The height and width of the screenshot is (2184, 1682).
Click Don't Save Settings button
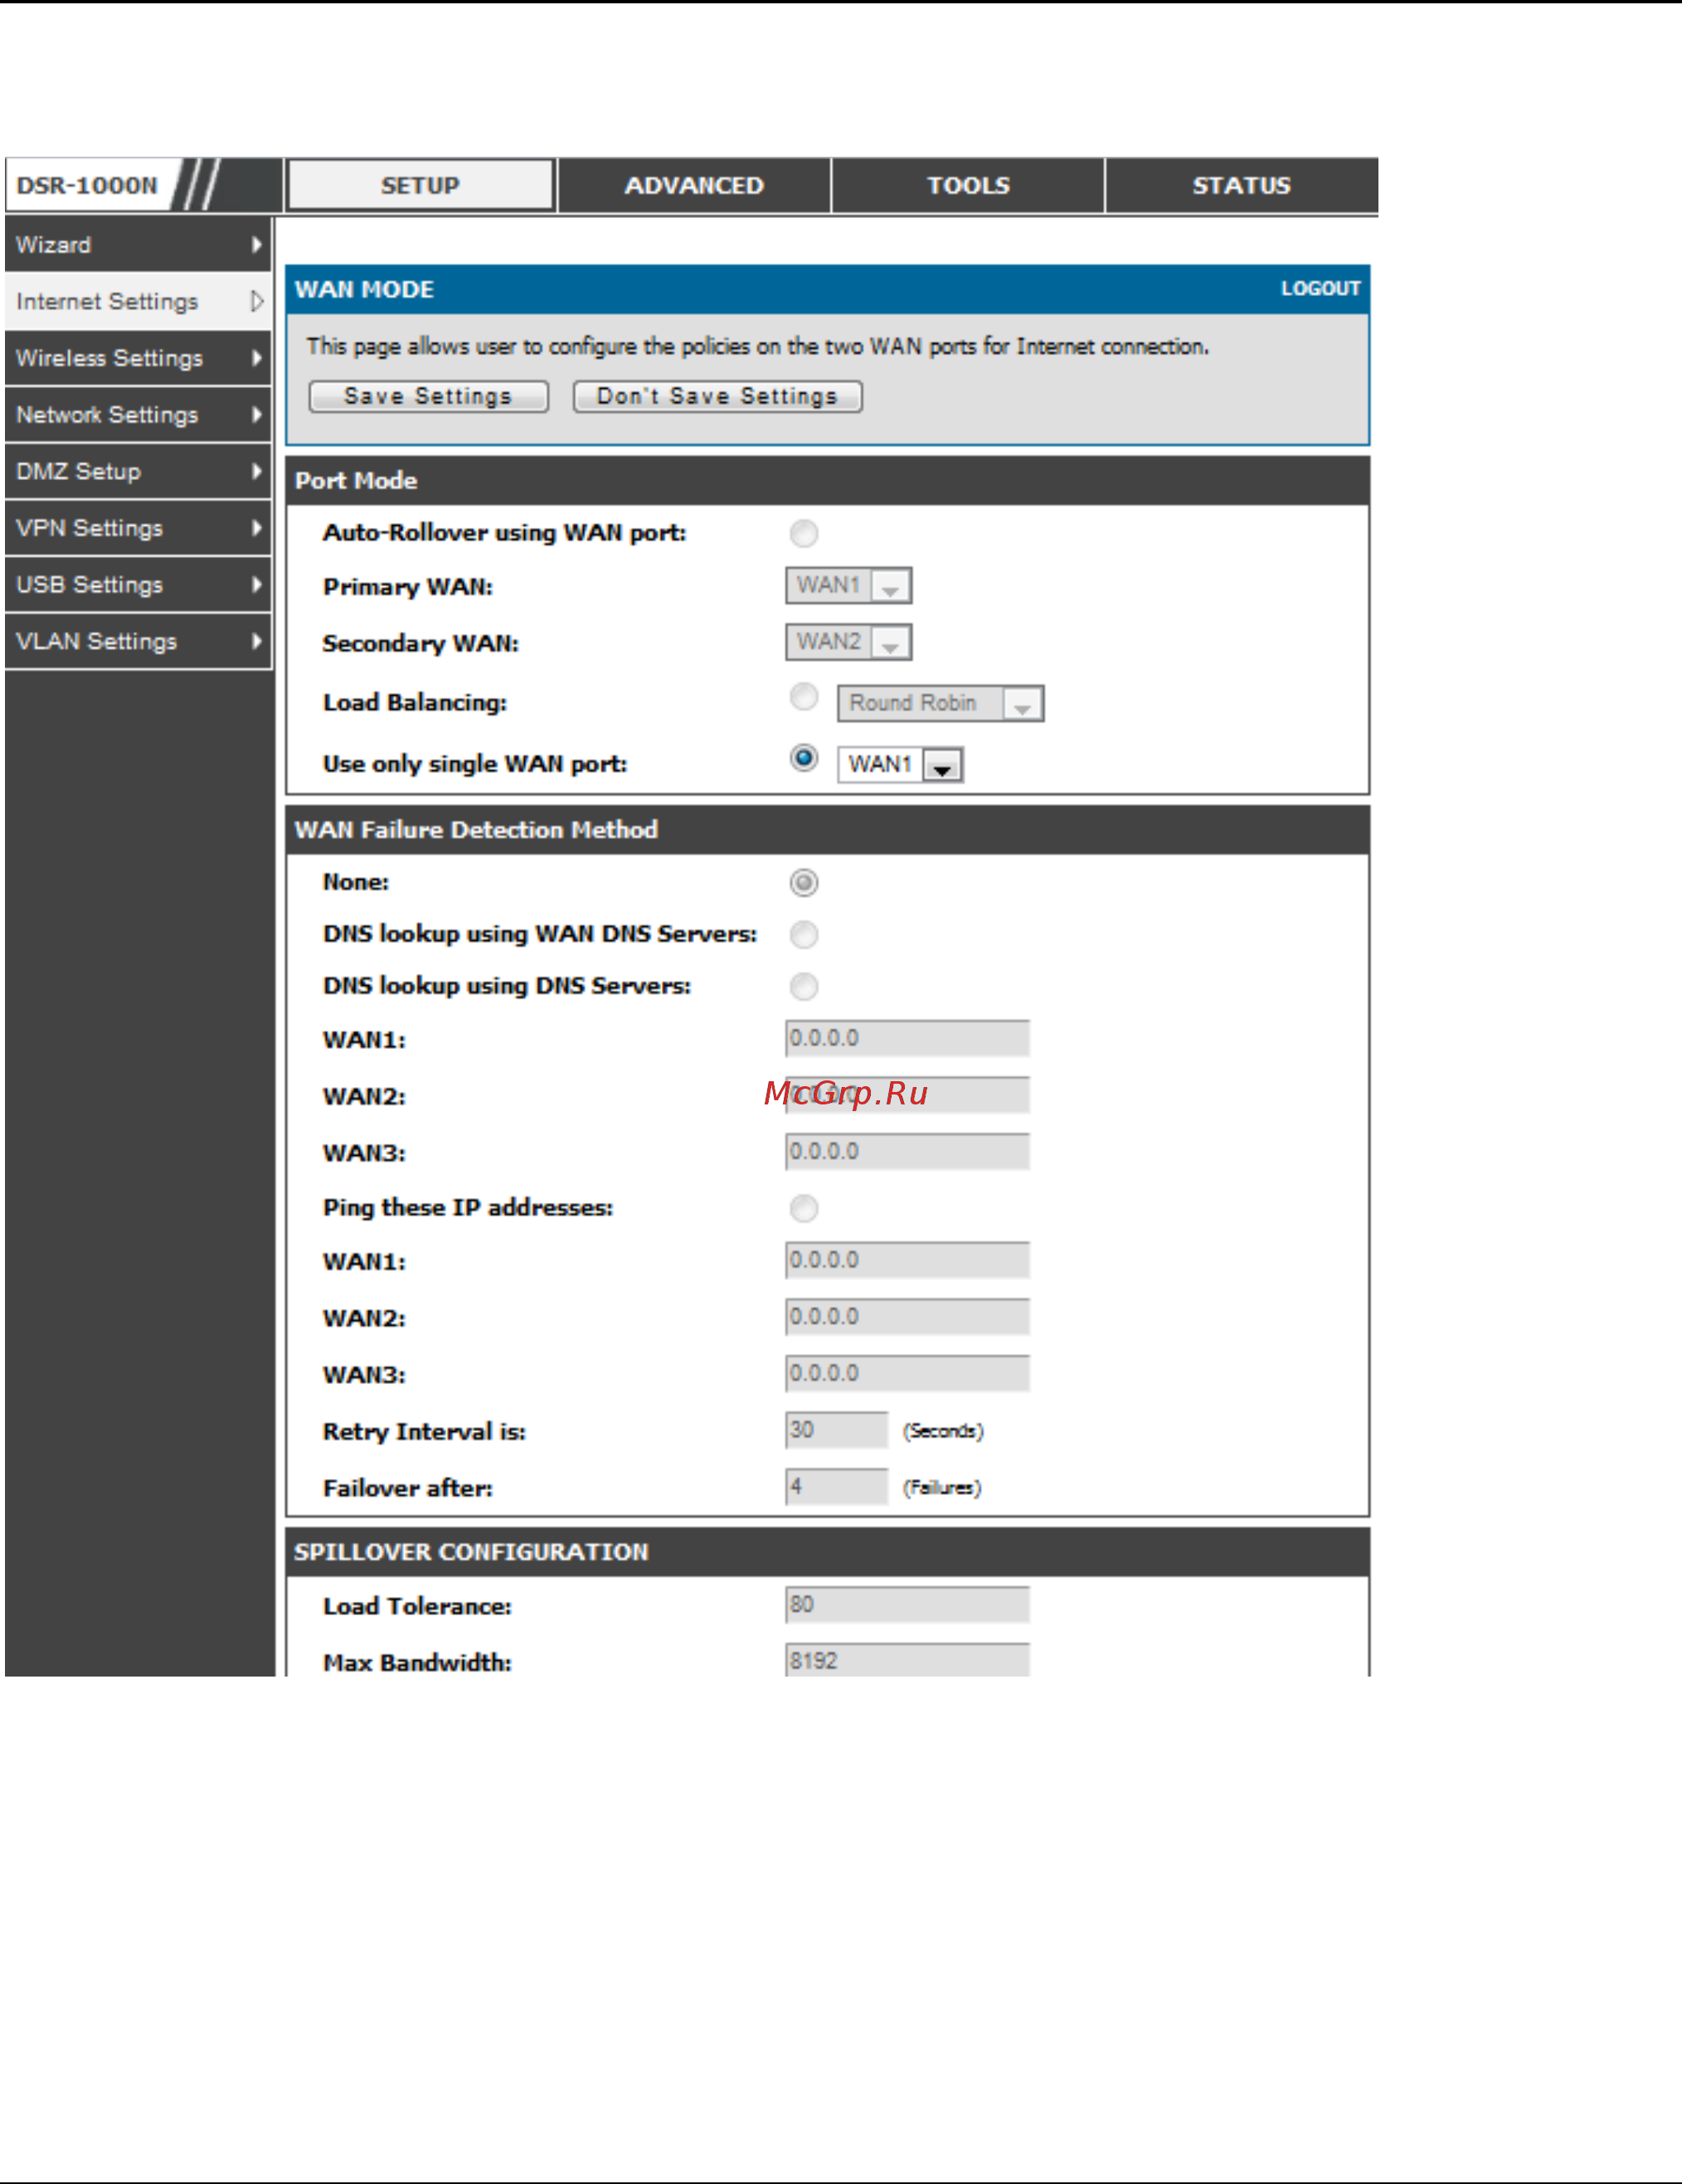717,397
